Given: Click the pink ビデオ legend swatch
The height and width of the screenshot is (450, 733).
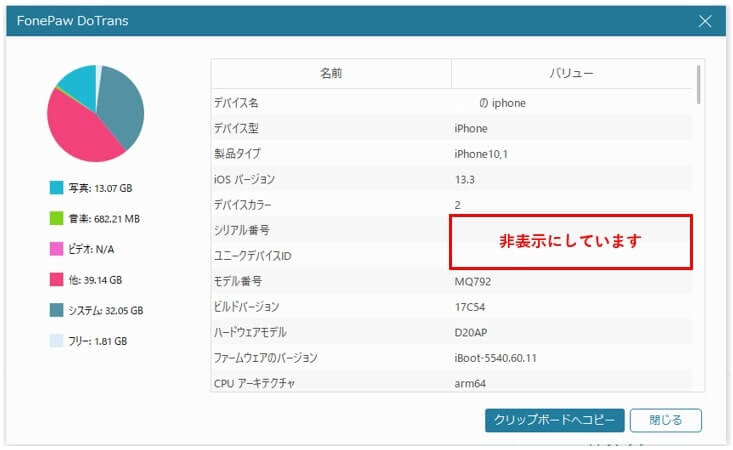Looking at the screenshot, I should 57,249.
